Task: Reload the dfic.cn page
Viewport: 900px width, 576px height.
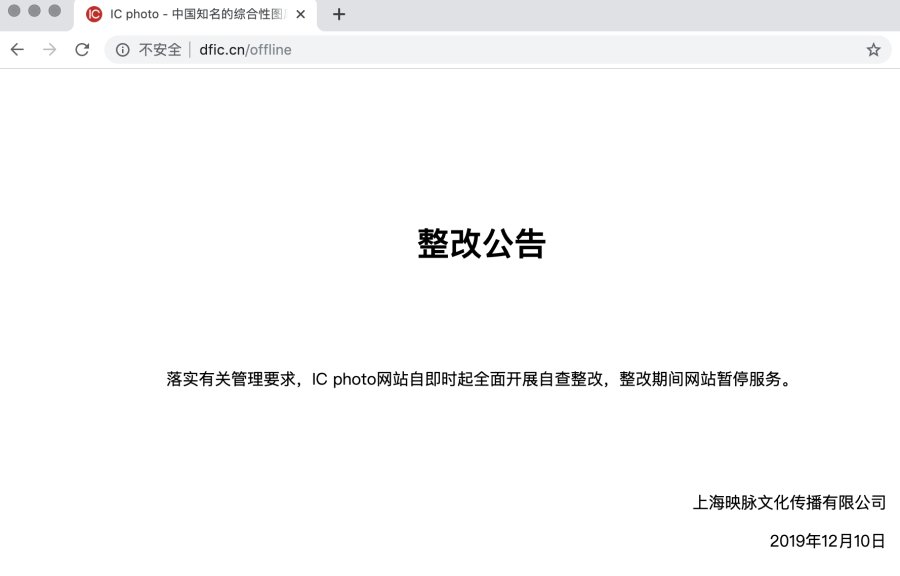Action: point(82,50)
